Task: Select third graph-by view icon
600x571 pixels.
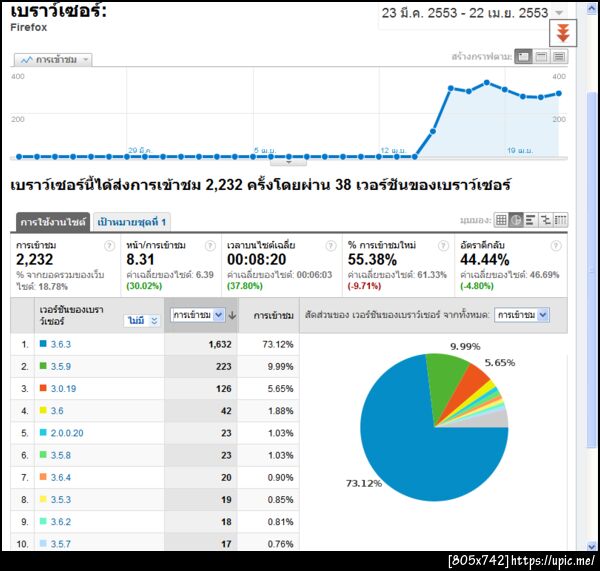Action: click(559, 57)
